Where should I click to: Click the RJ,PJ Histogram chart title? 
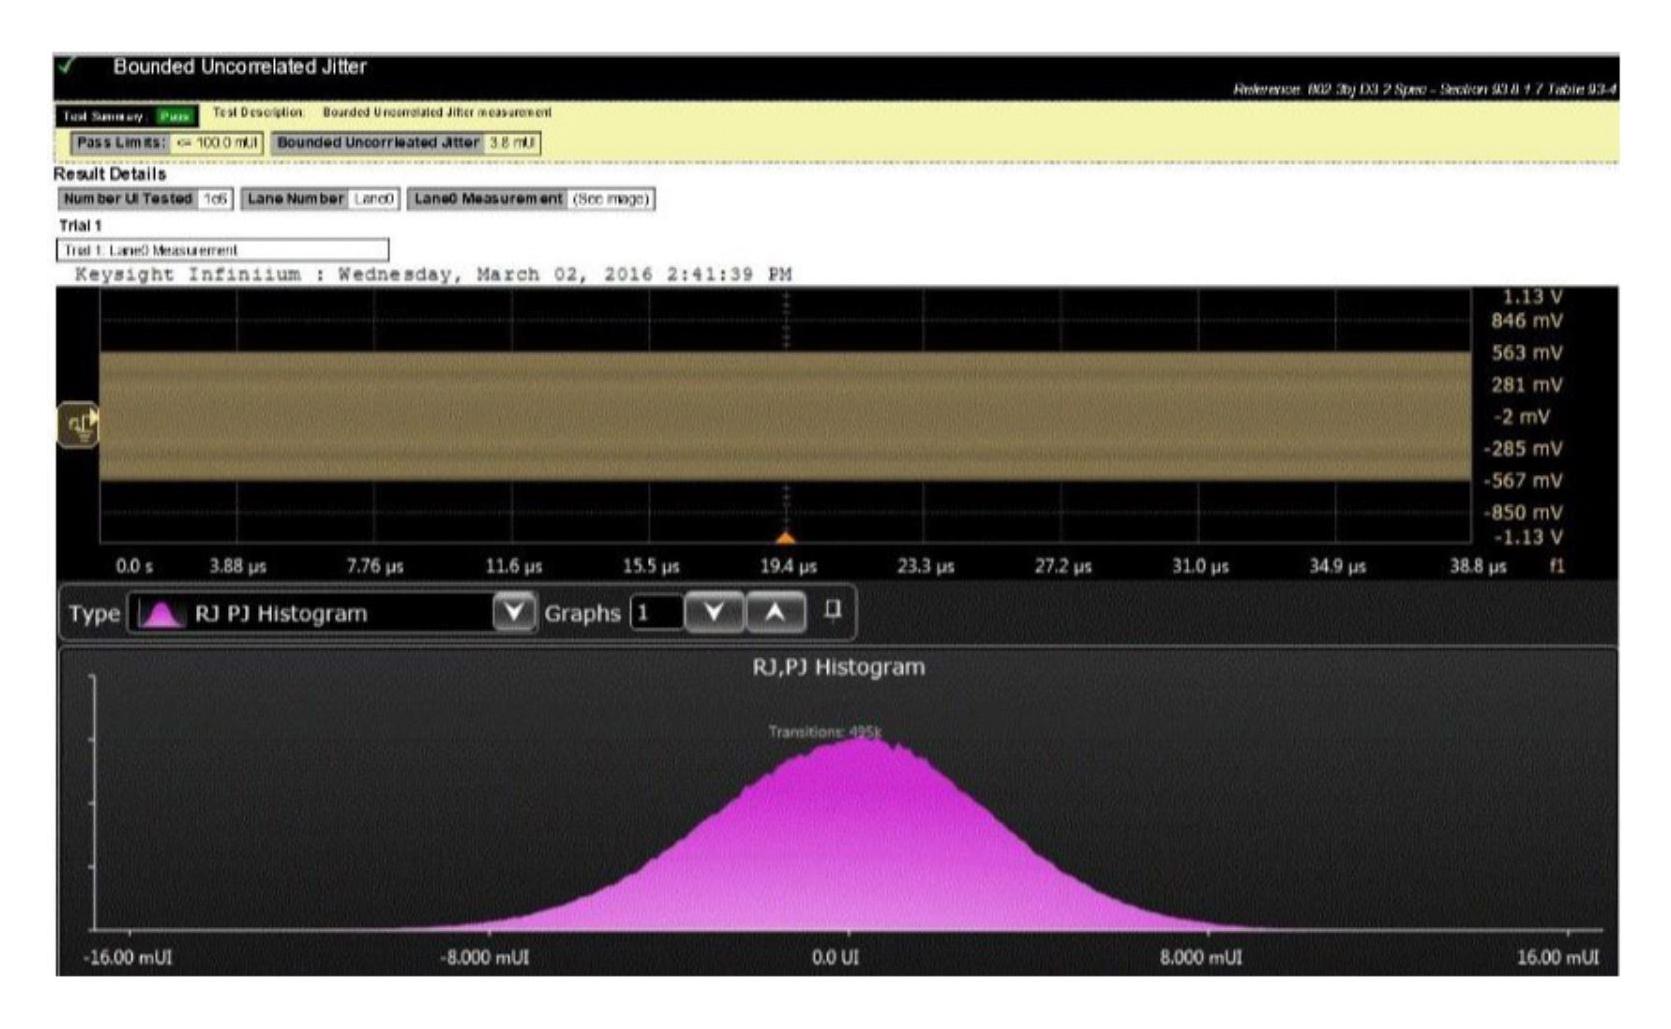point(838,667)
